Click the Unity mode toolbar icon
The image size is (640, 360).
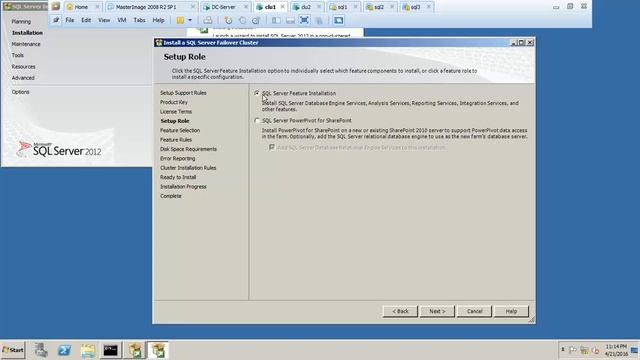pyautogui.click(x=319, y=20)
